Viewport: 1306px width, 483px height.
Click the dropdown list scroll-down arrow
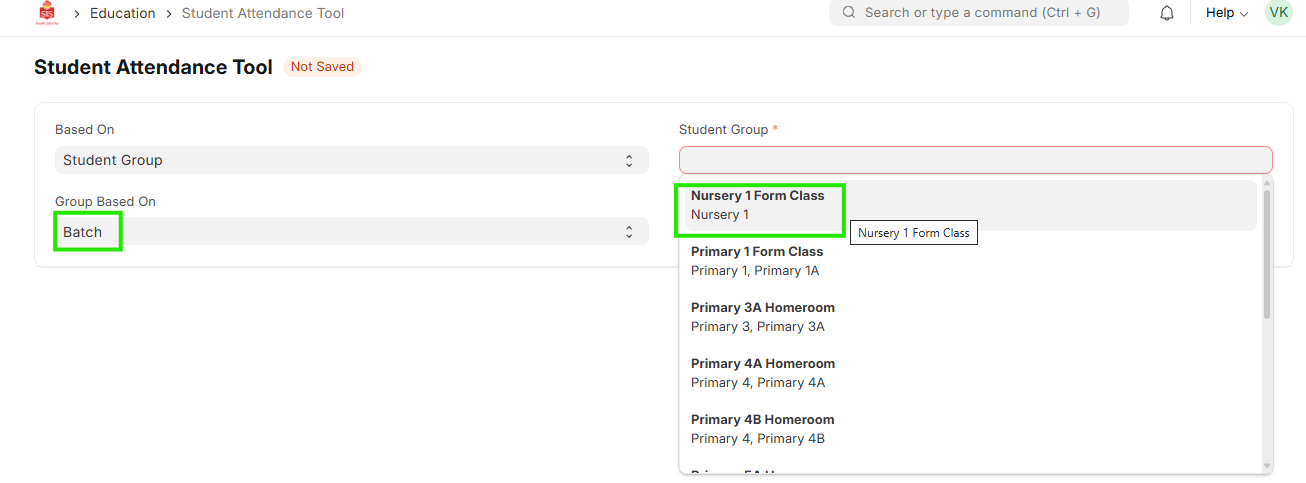click(1267, 466)
